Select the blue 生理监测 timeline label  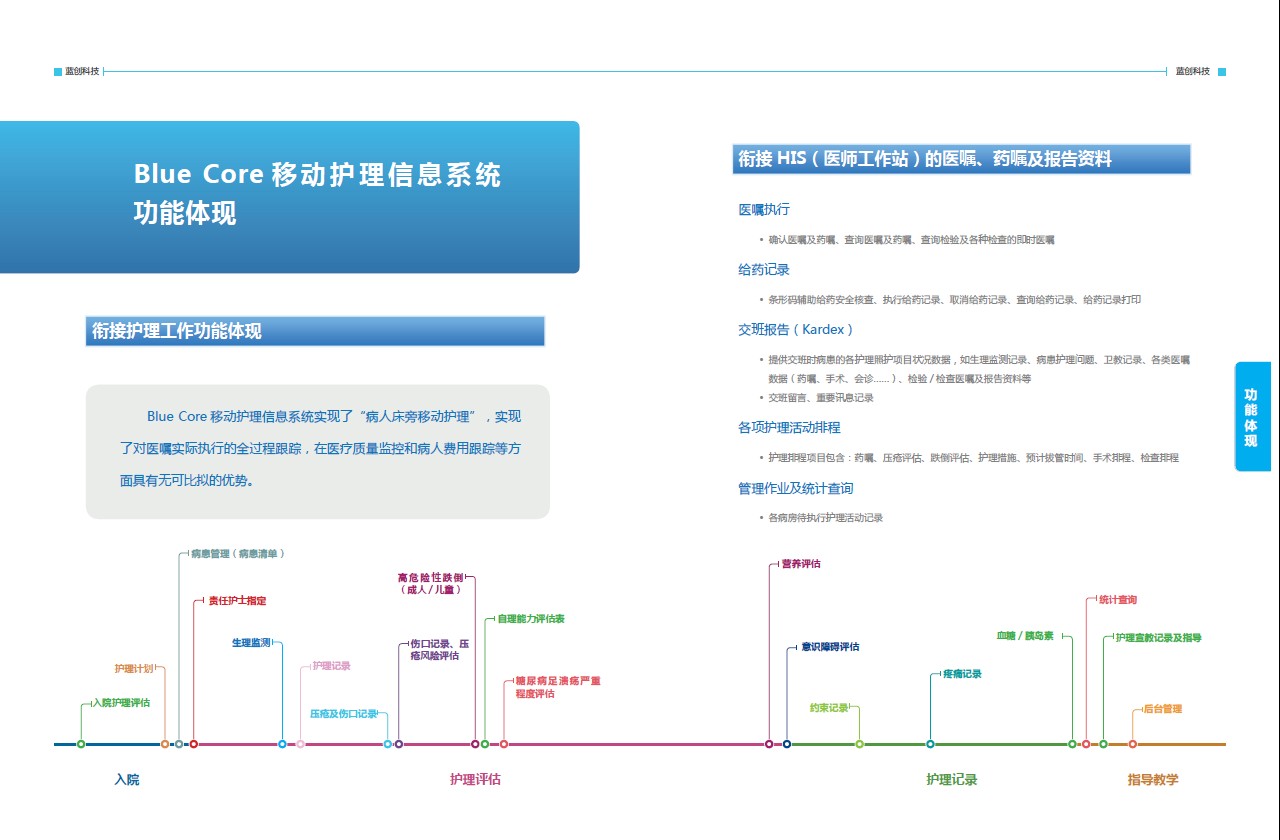coord(251,643)
